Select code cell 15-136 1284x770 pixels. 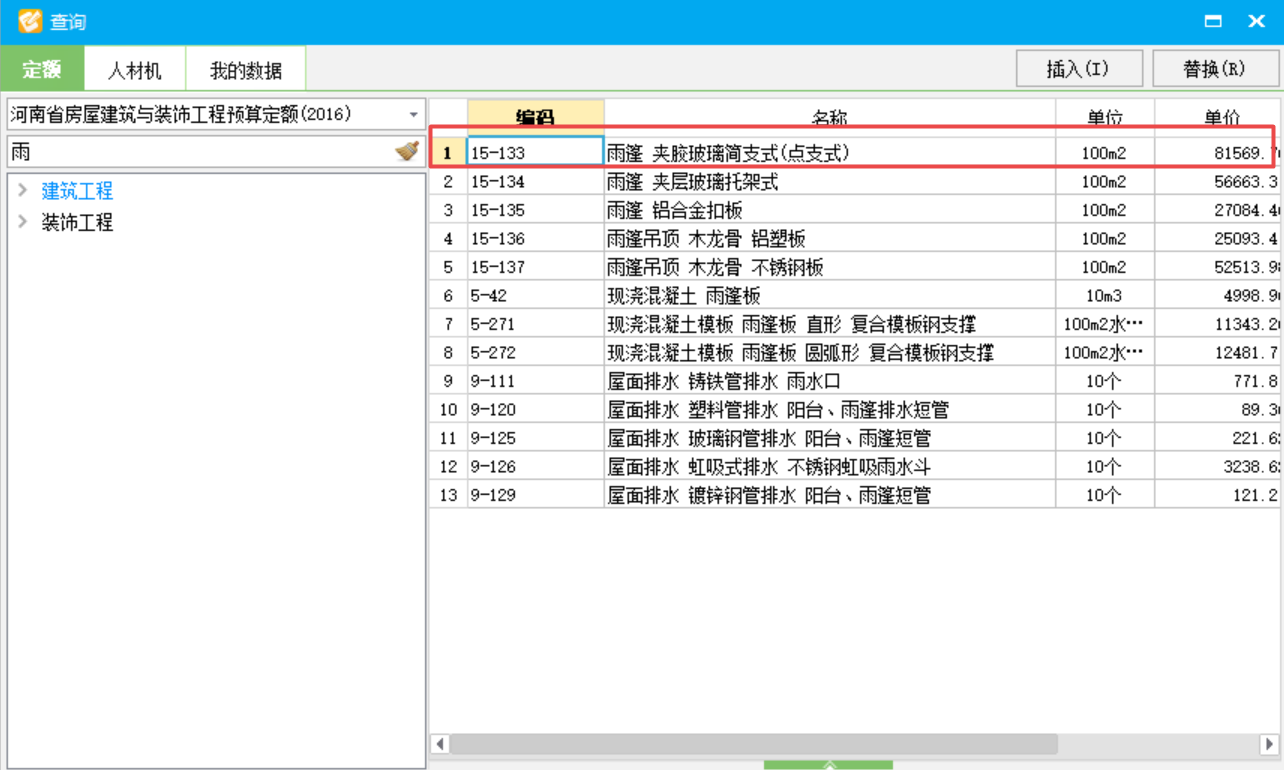click(x=536, y=239)
